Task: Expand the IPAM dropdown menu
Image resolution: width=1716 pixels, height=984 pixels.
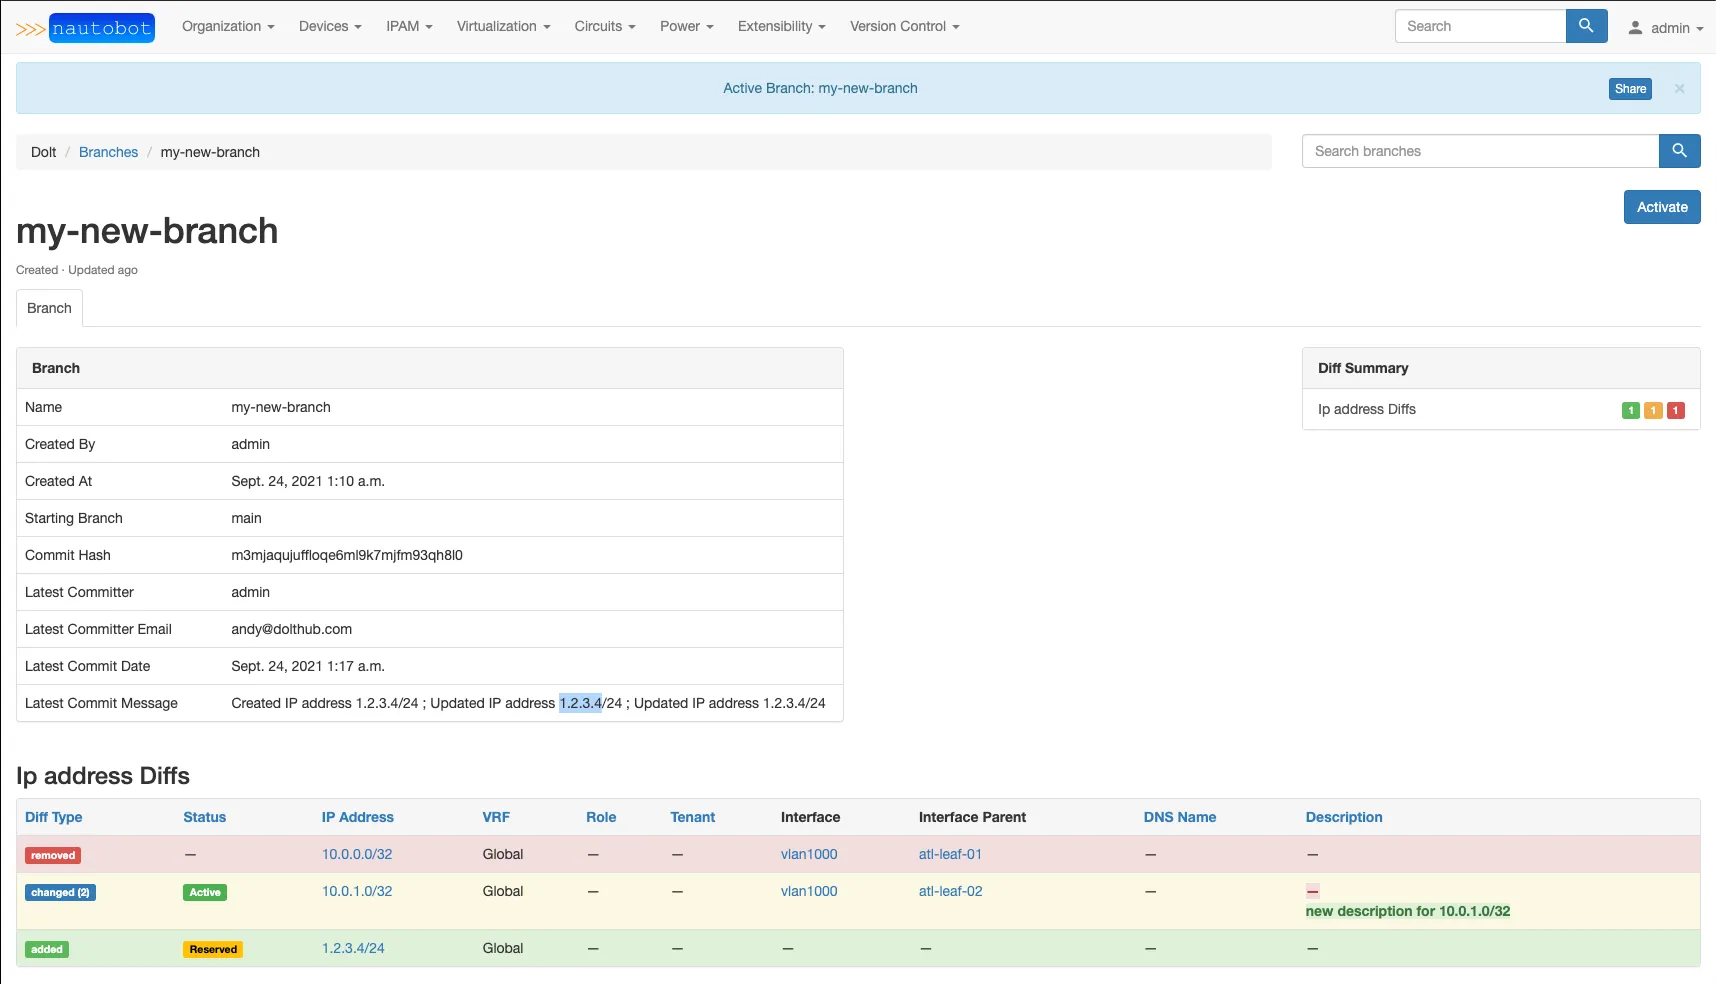Action: pos(409,26)
